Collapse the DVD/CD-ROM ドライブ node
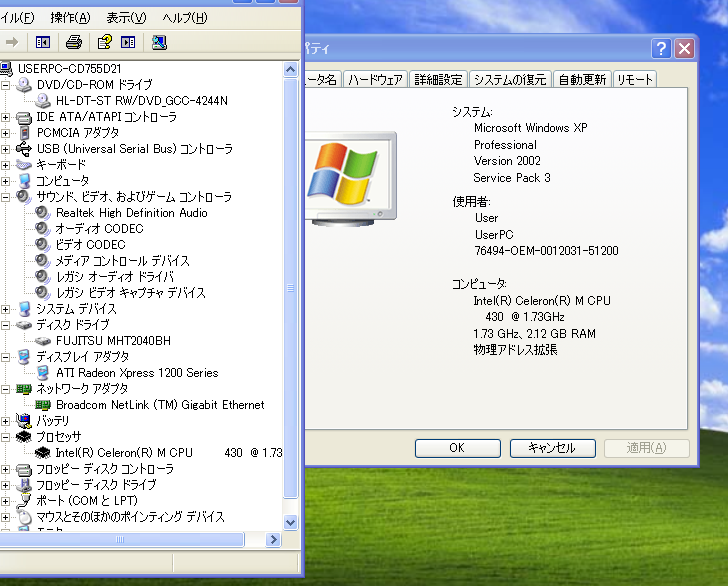Image resolution: width=728 pixels, height=586 pixels. (x=5, y=85)
